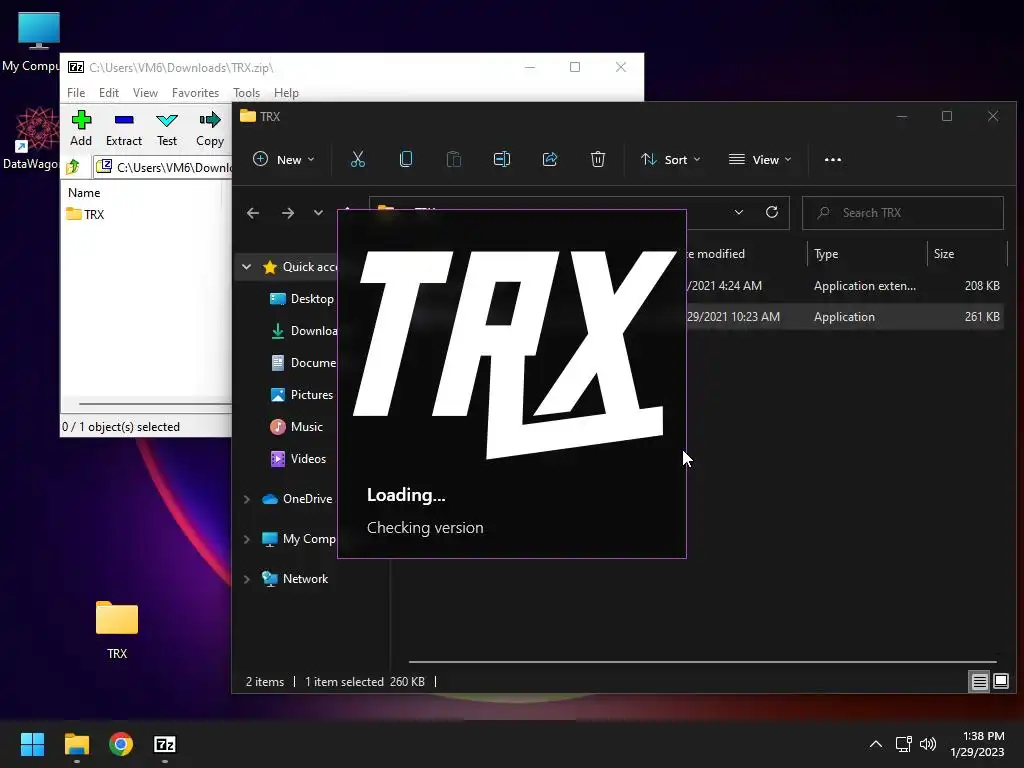Click the Search TRX input box

pos(903,213)
